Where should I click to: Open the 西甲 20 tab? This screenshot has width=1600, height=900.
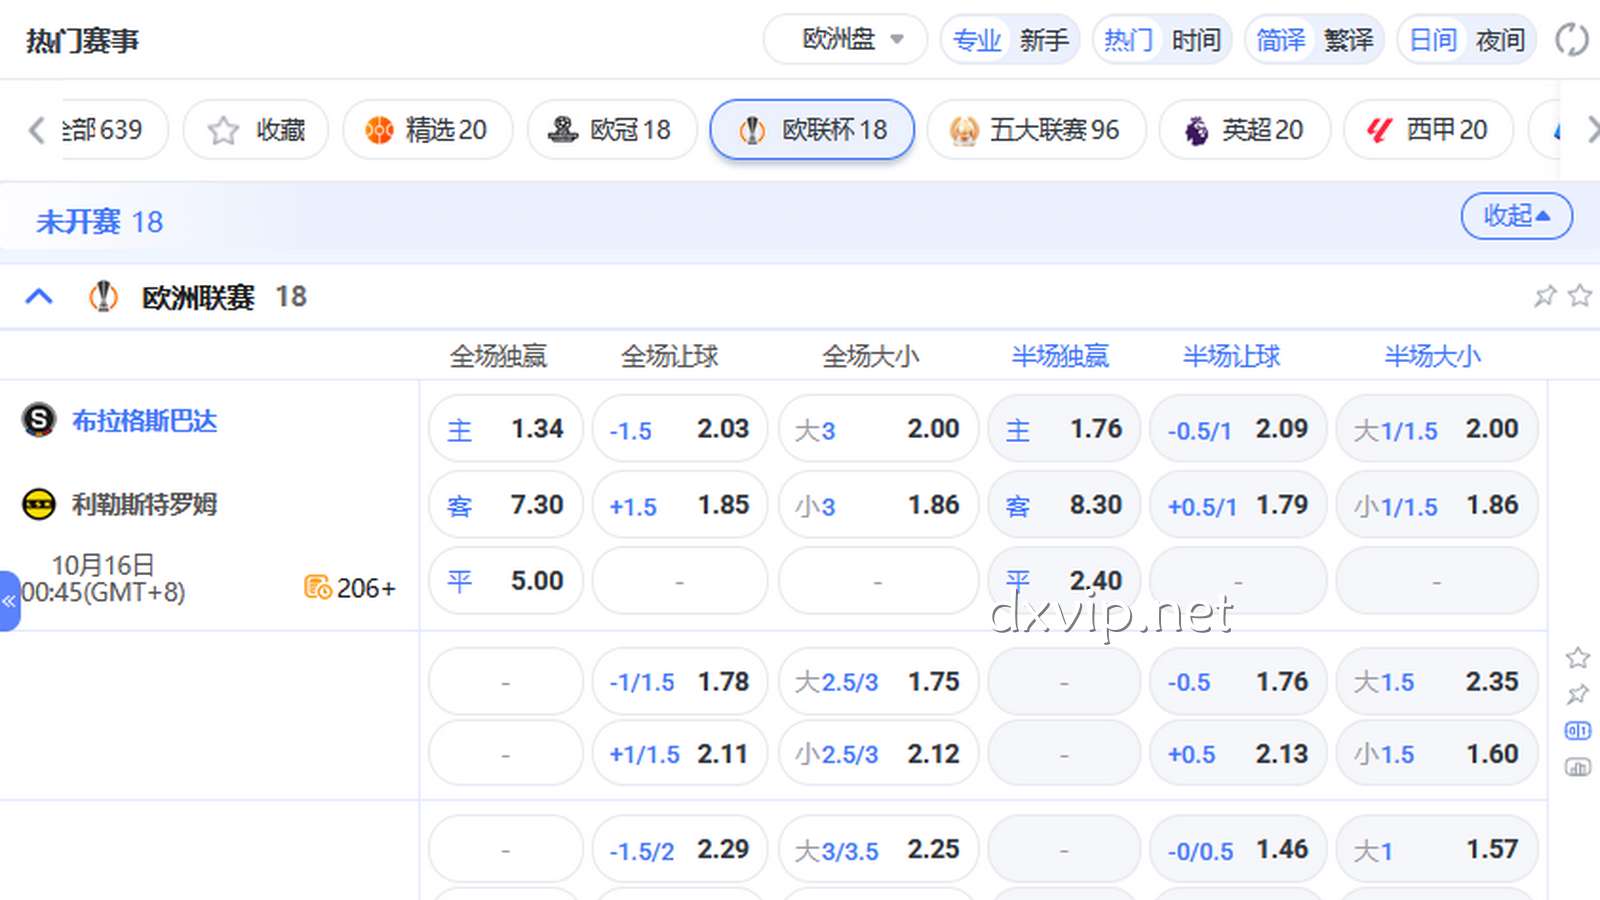pos(1428,130)
